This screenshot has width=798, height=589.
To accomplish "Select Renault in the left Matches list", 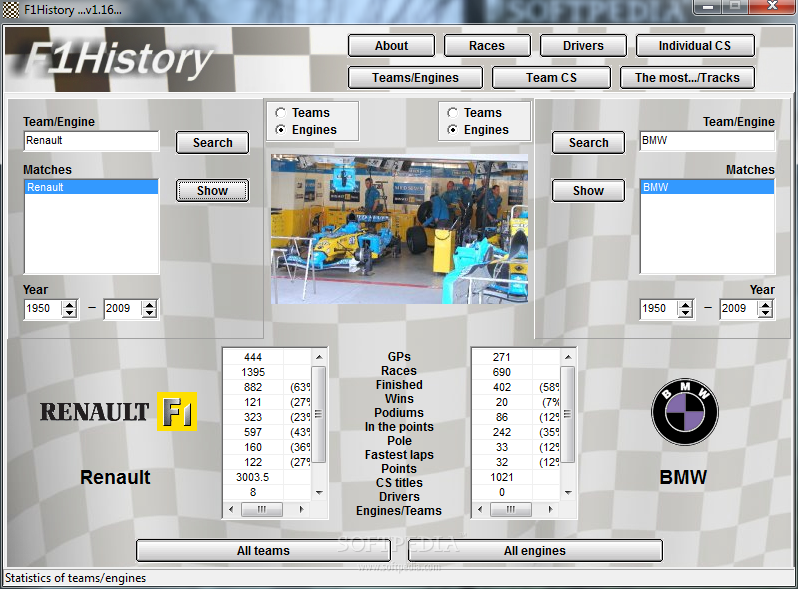I will pos(92,187).
